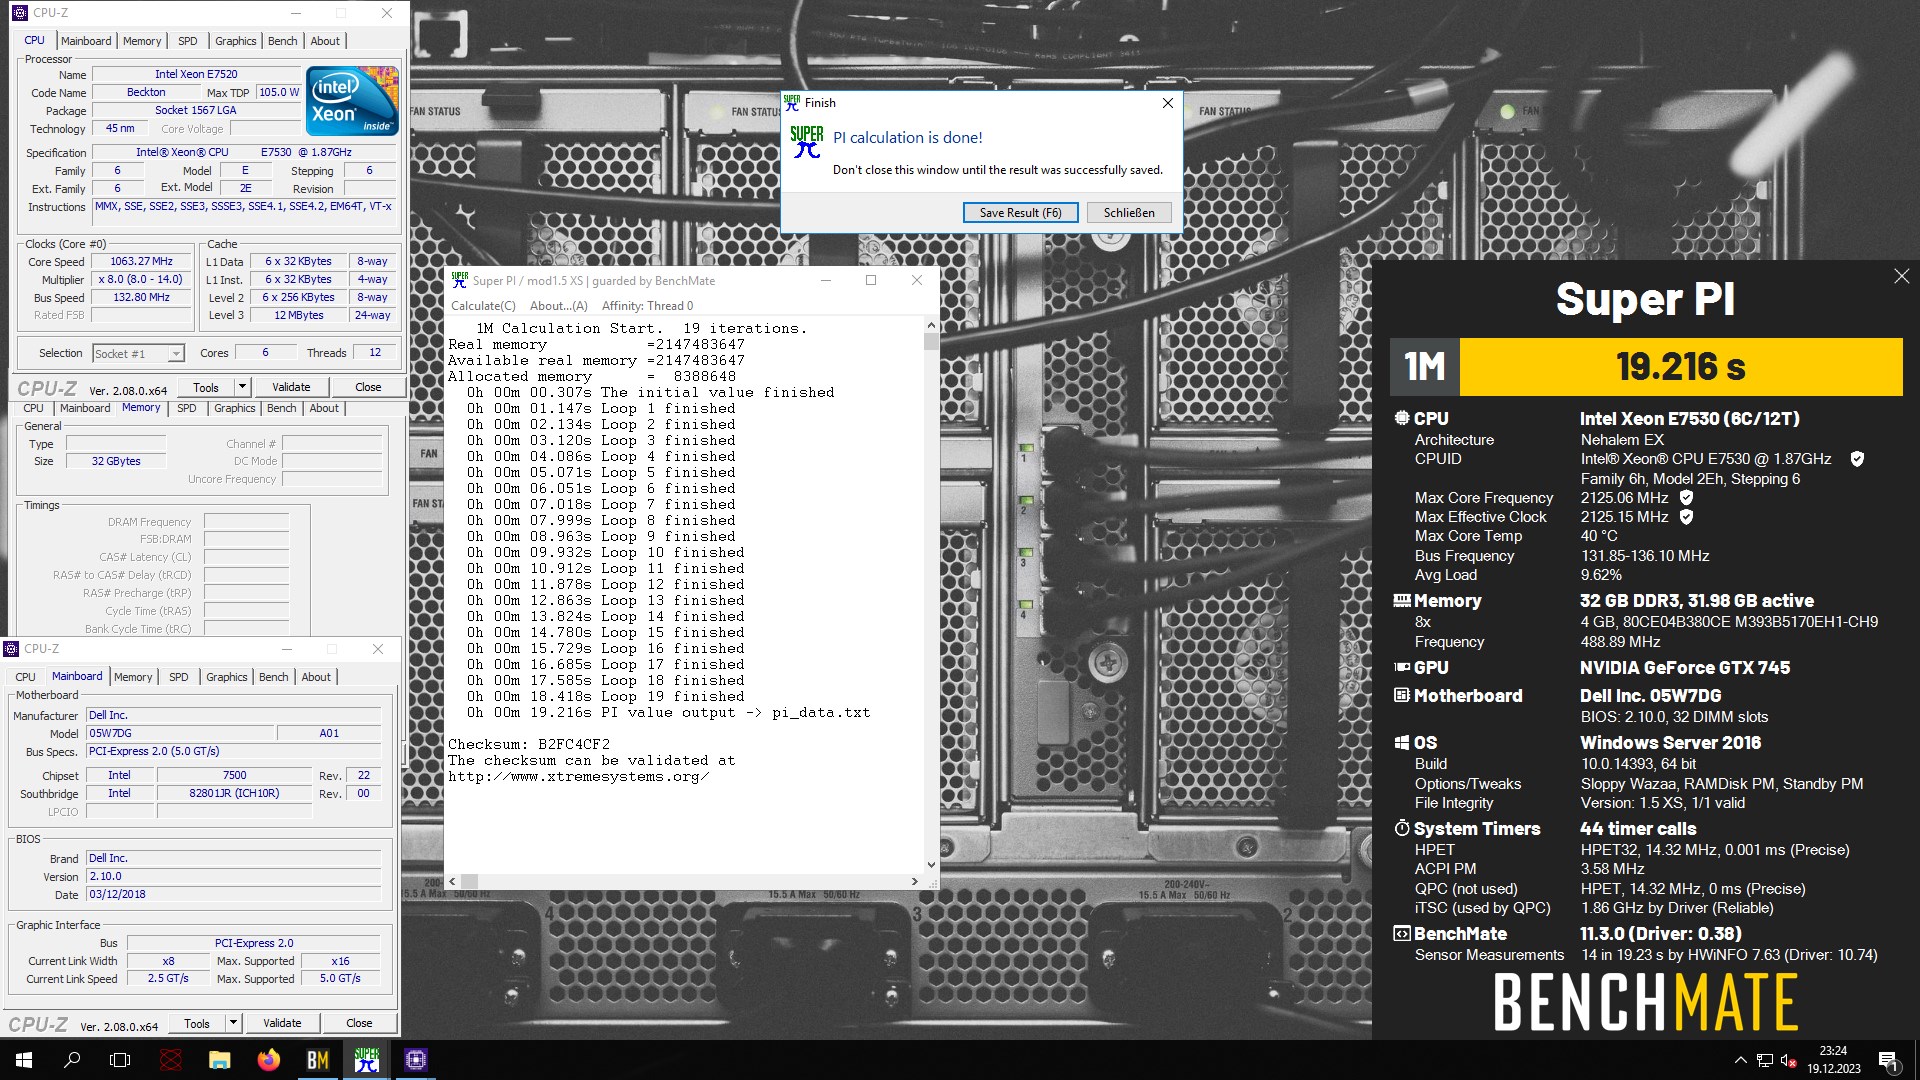Open Task View on taskbar
The height and width of the screenshot is (1080, 1920).
click(120, 1060)
